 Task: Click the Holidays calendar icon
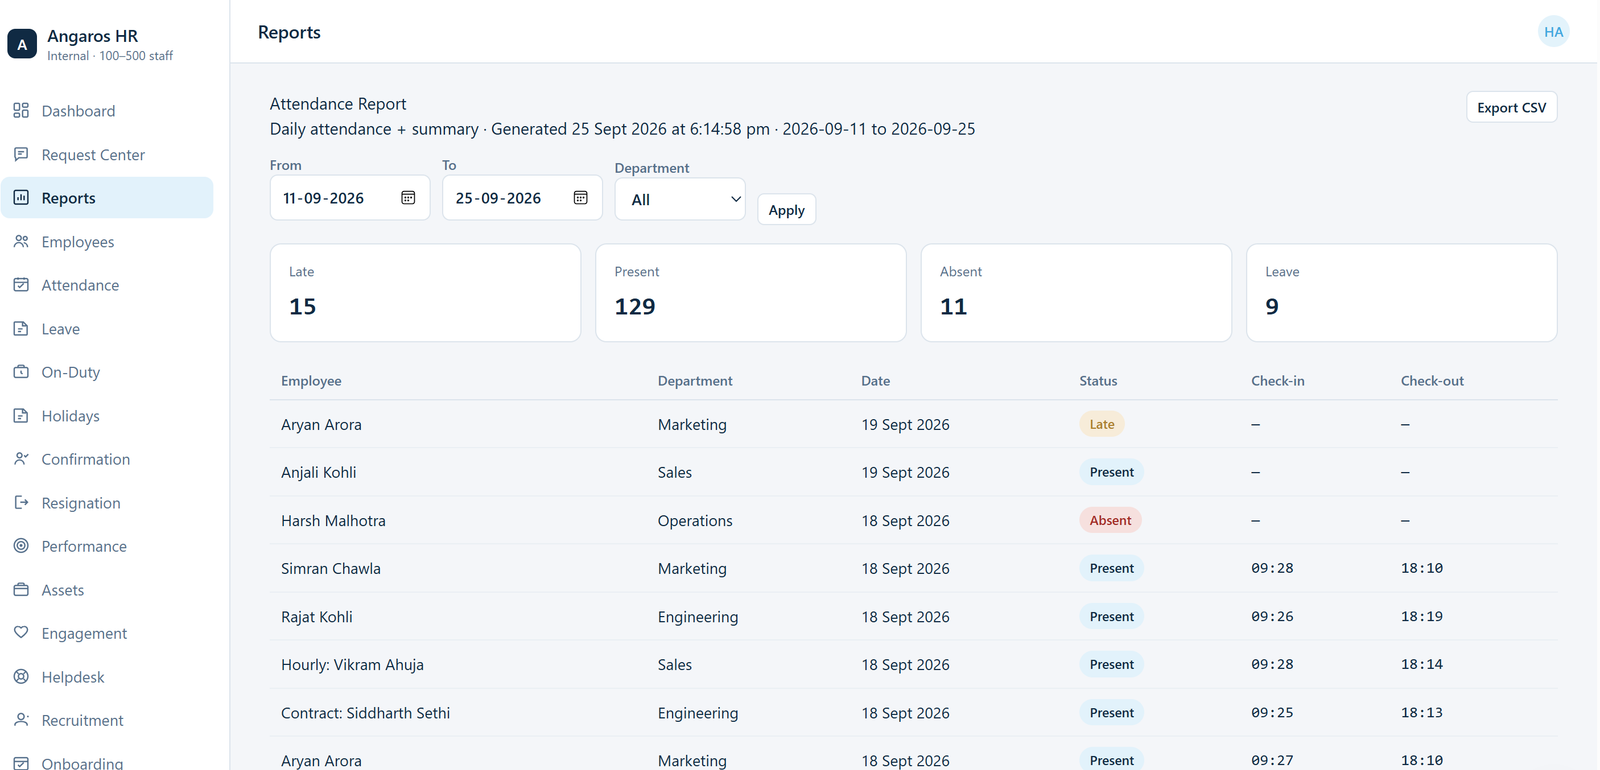(21, 415)
